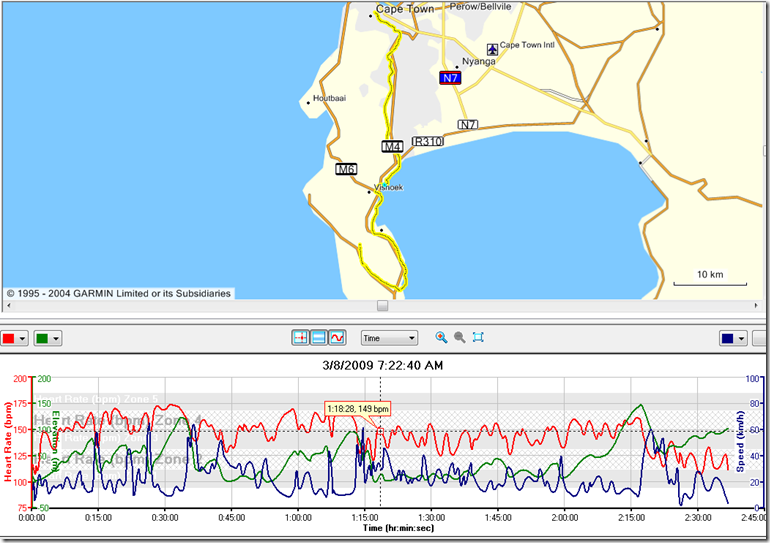Toggle the zone bands display button

click(x=319, y=338)
